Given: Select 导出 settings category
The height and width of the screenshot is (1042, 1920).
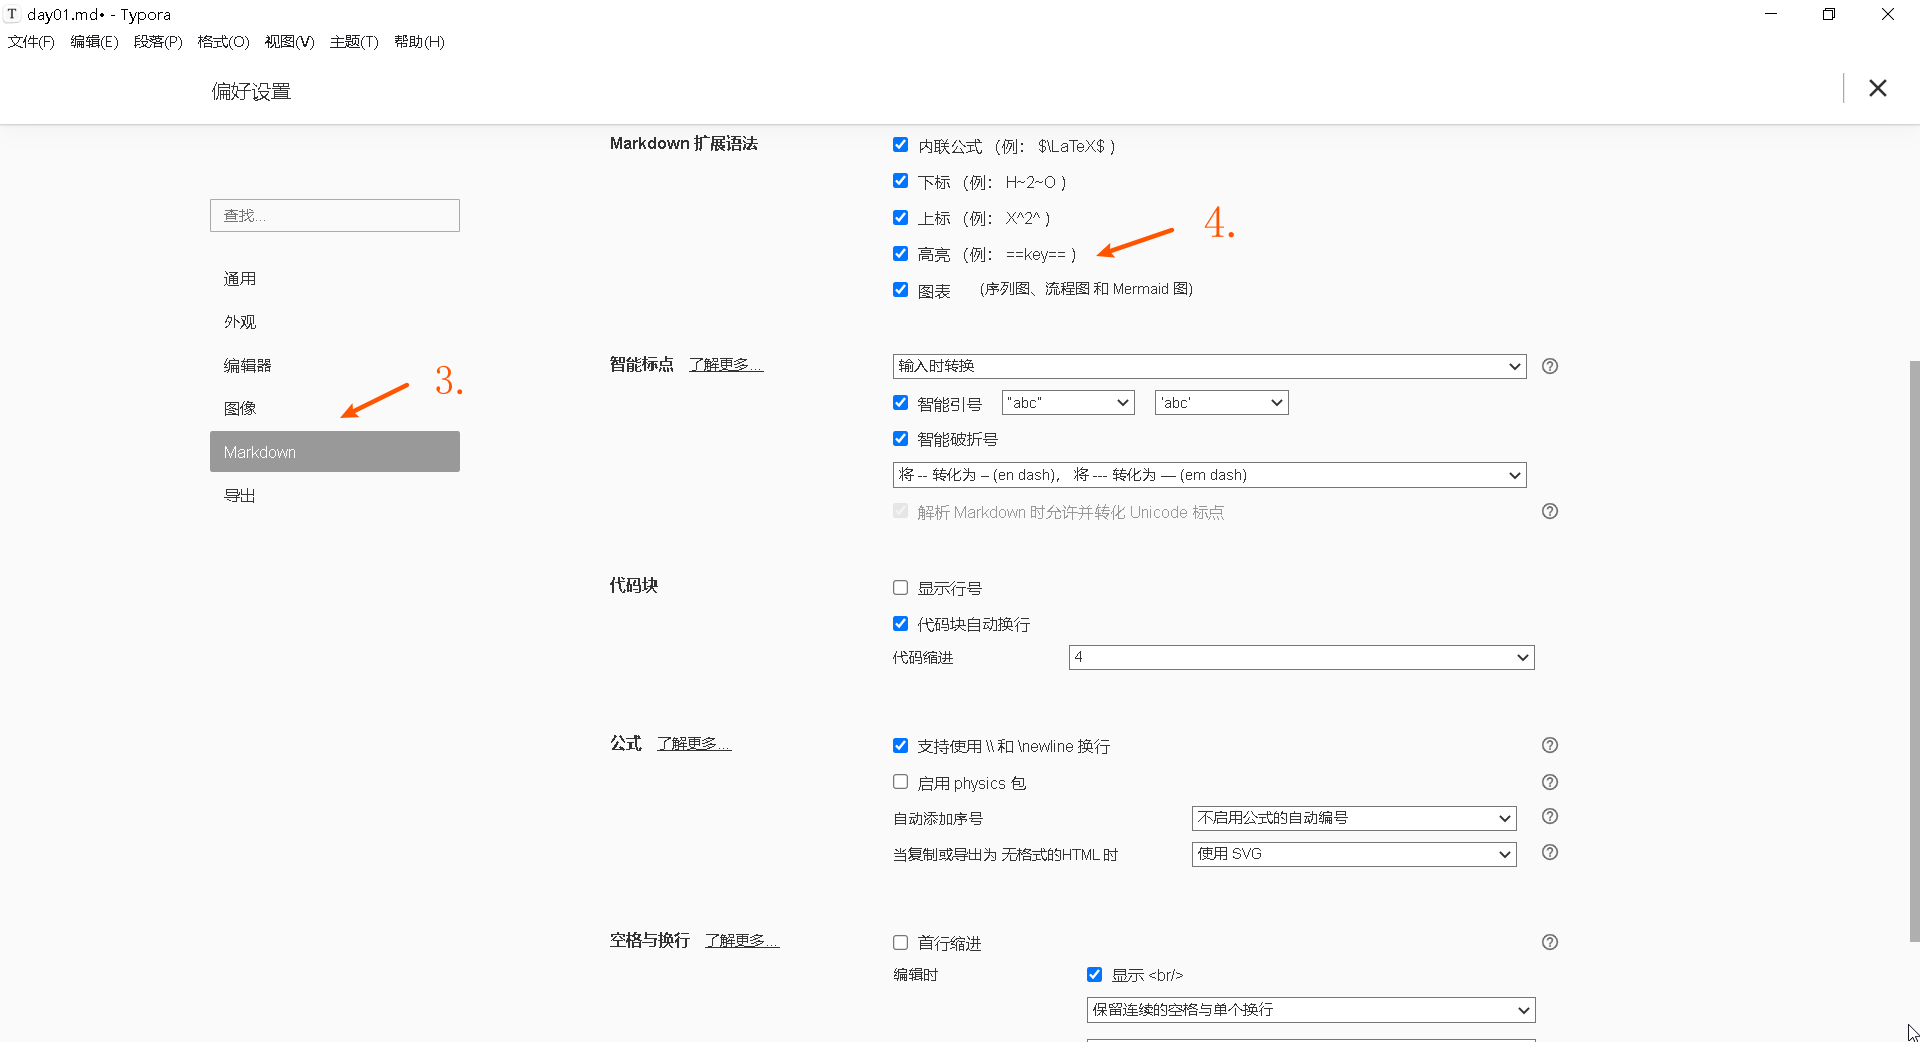Looking at the screenshot, I should tap(335, 496).
